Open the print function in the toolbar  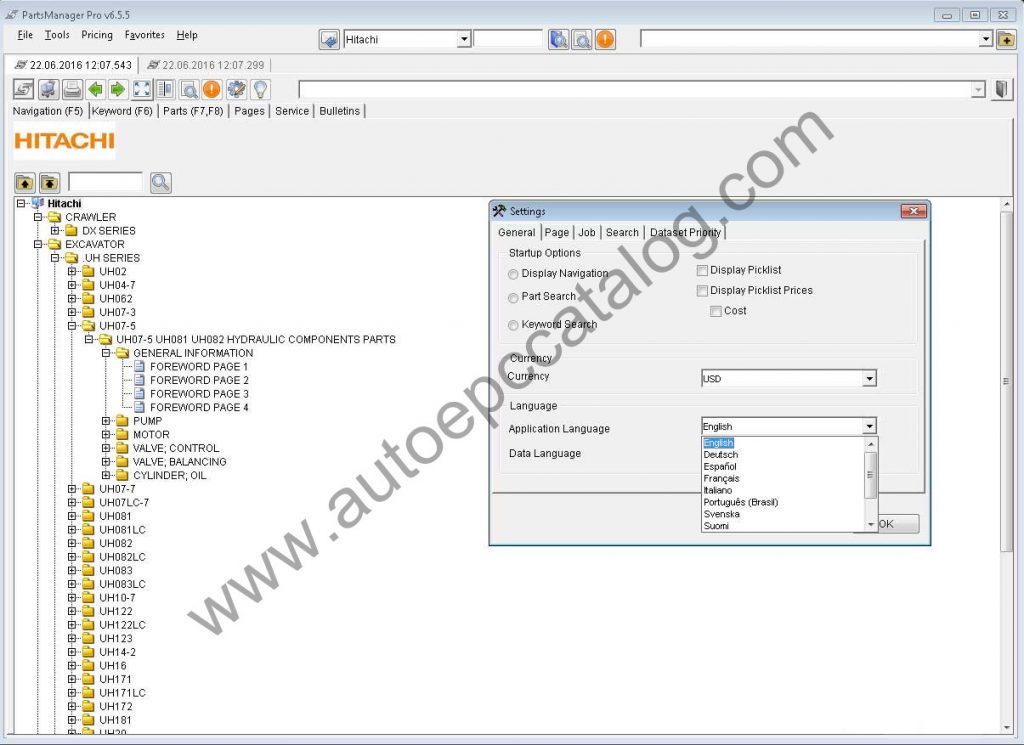[x=71, y=89]
